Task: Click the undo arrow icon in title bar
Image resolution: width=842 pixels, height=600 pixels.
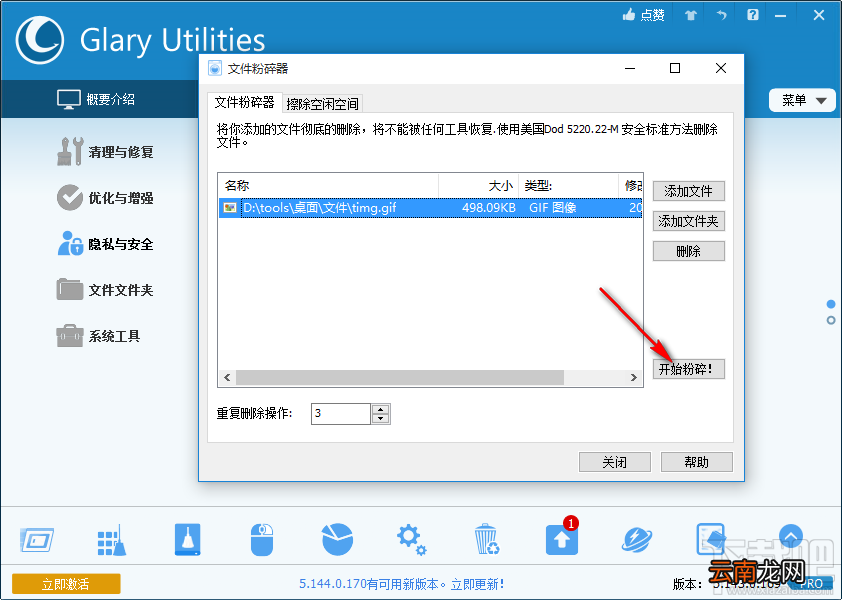Action: click(x=722, y=15)
